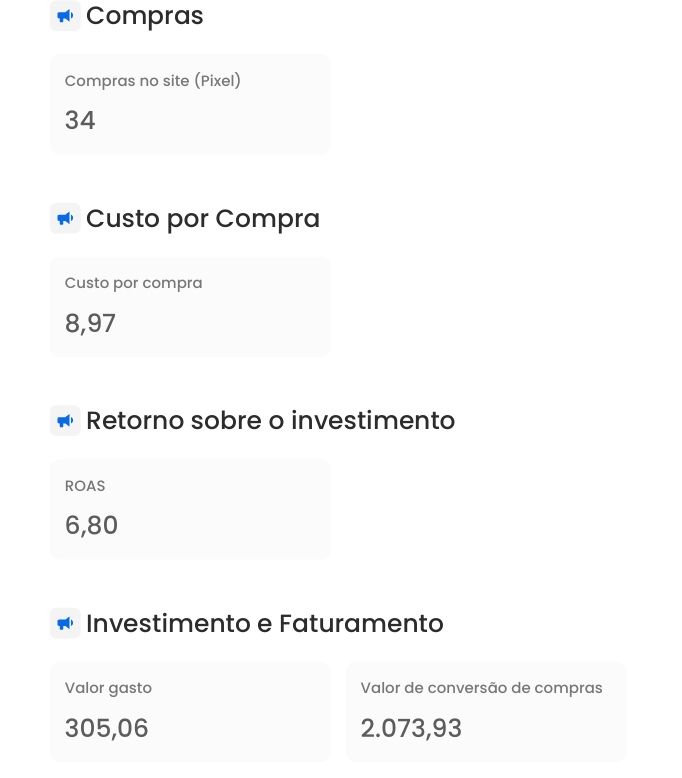The height and width of the screenshot is (778, 682).
Task: Click the Valor gasto label
Action: [108, 688]
